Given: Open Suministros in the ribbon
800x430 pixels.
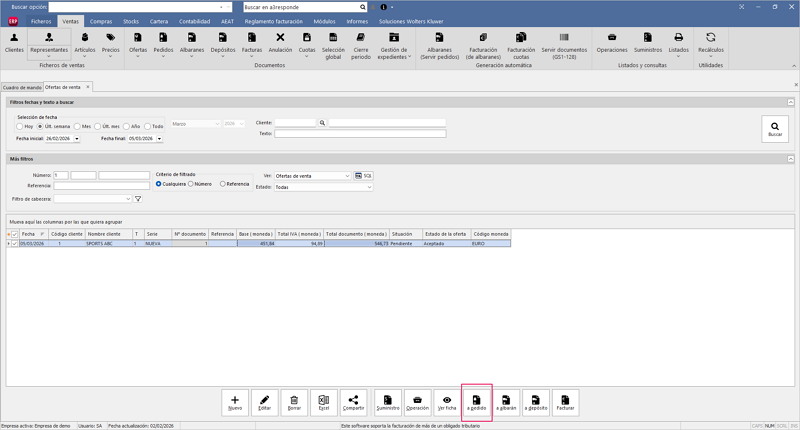Looking at the screenshot, I should click(x=648, y=43).
